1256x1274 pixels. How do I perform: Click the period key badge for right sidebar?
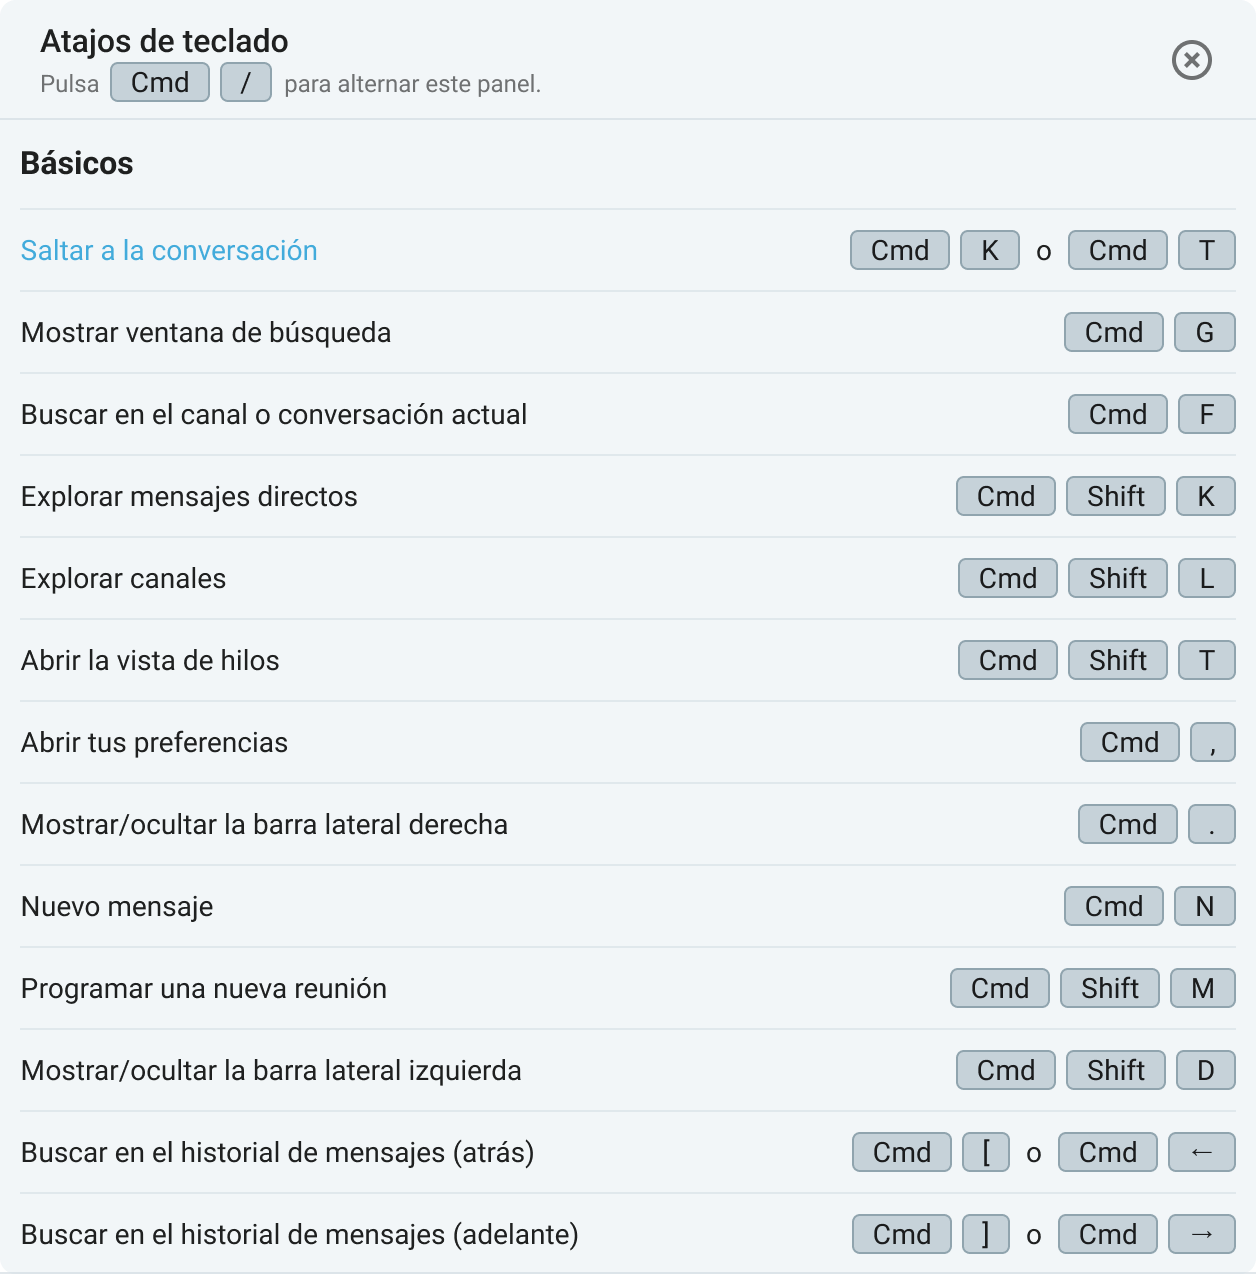1211,824
